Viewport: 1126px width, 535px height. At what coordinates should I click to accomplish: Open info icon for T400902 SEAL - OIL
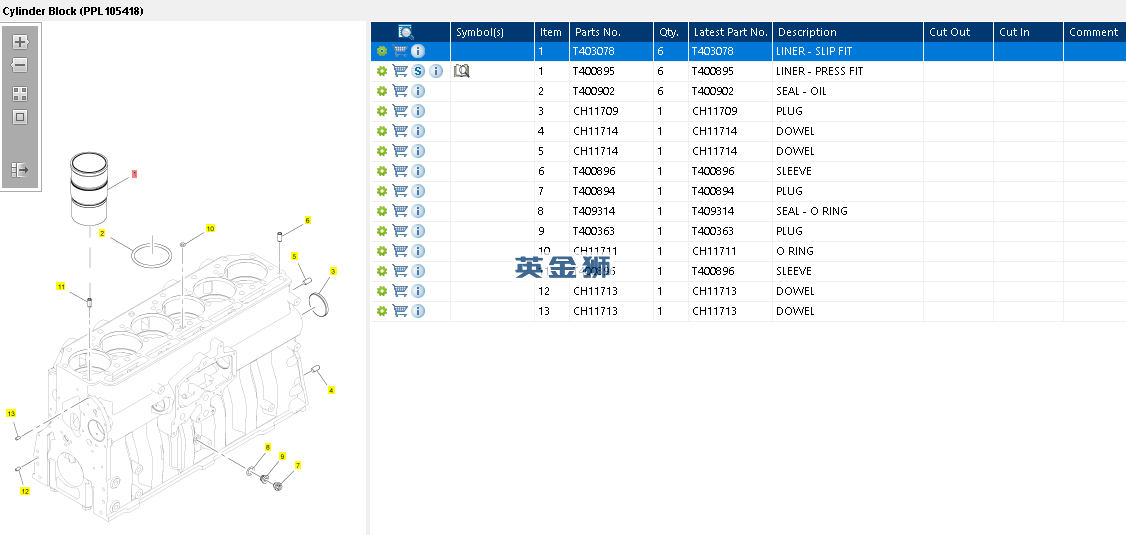coord(418,91)
